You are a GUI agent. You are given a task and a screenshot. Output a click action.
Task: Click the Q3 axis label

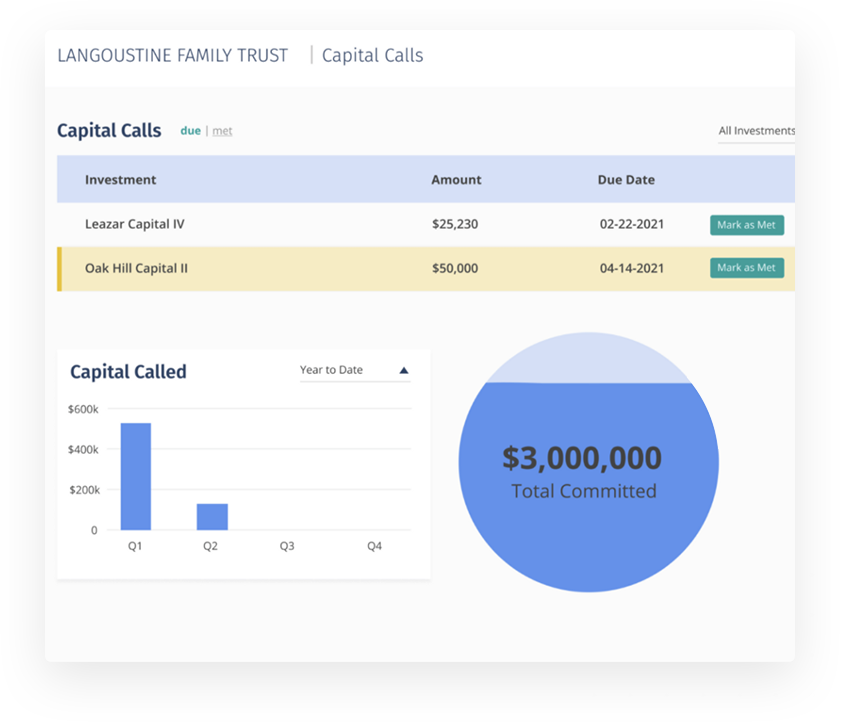287,546
